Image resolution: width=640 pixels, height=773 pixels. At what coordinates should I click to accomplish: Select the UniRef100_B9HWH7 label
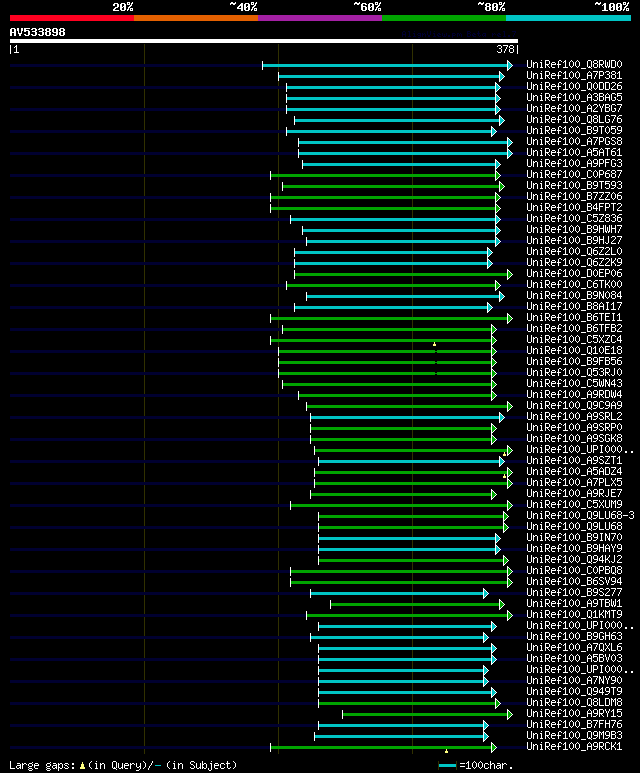(x=574, y=230)
